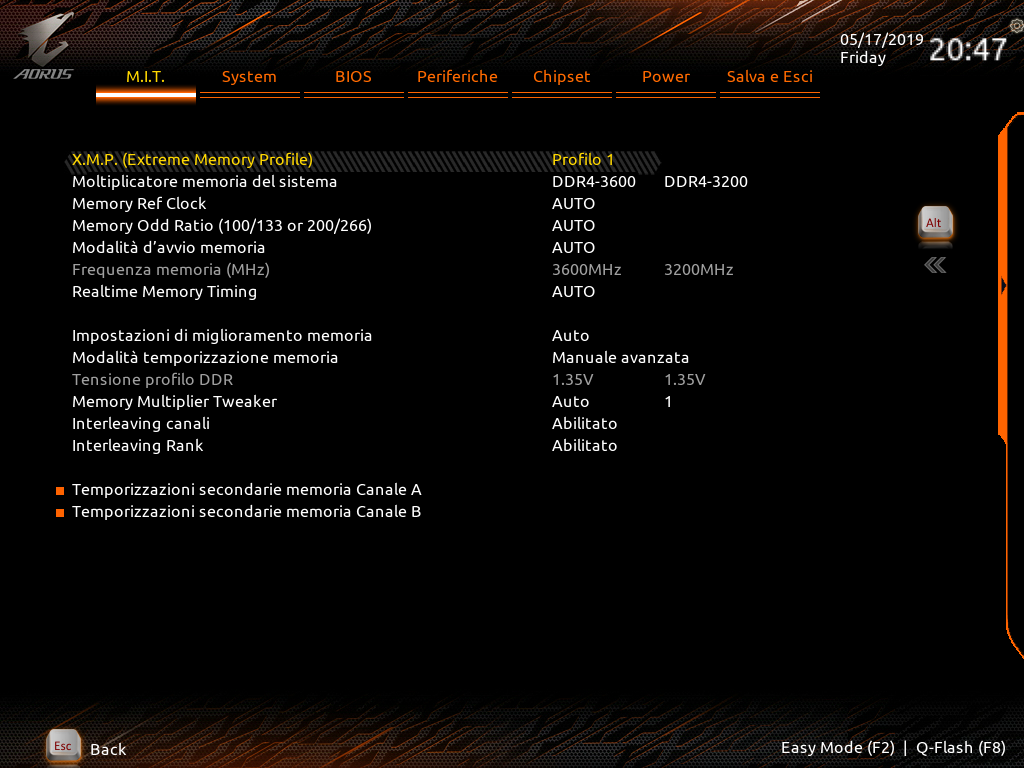Click the AORUS eagle logo
The width and height of the screenshot is (1024, 768).
point(44,47)
